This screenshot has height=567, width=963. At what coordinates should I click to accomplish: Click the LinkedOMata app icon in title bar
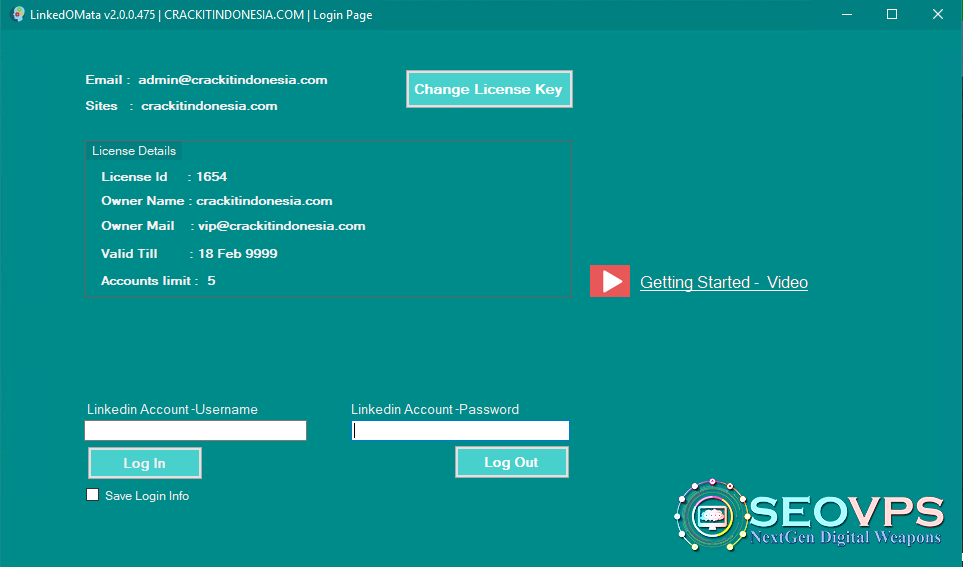coord(18,14)
